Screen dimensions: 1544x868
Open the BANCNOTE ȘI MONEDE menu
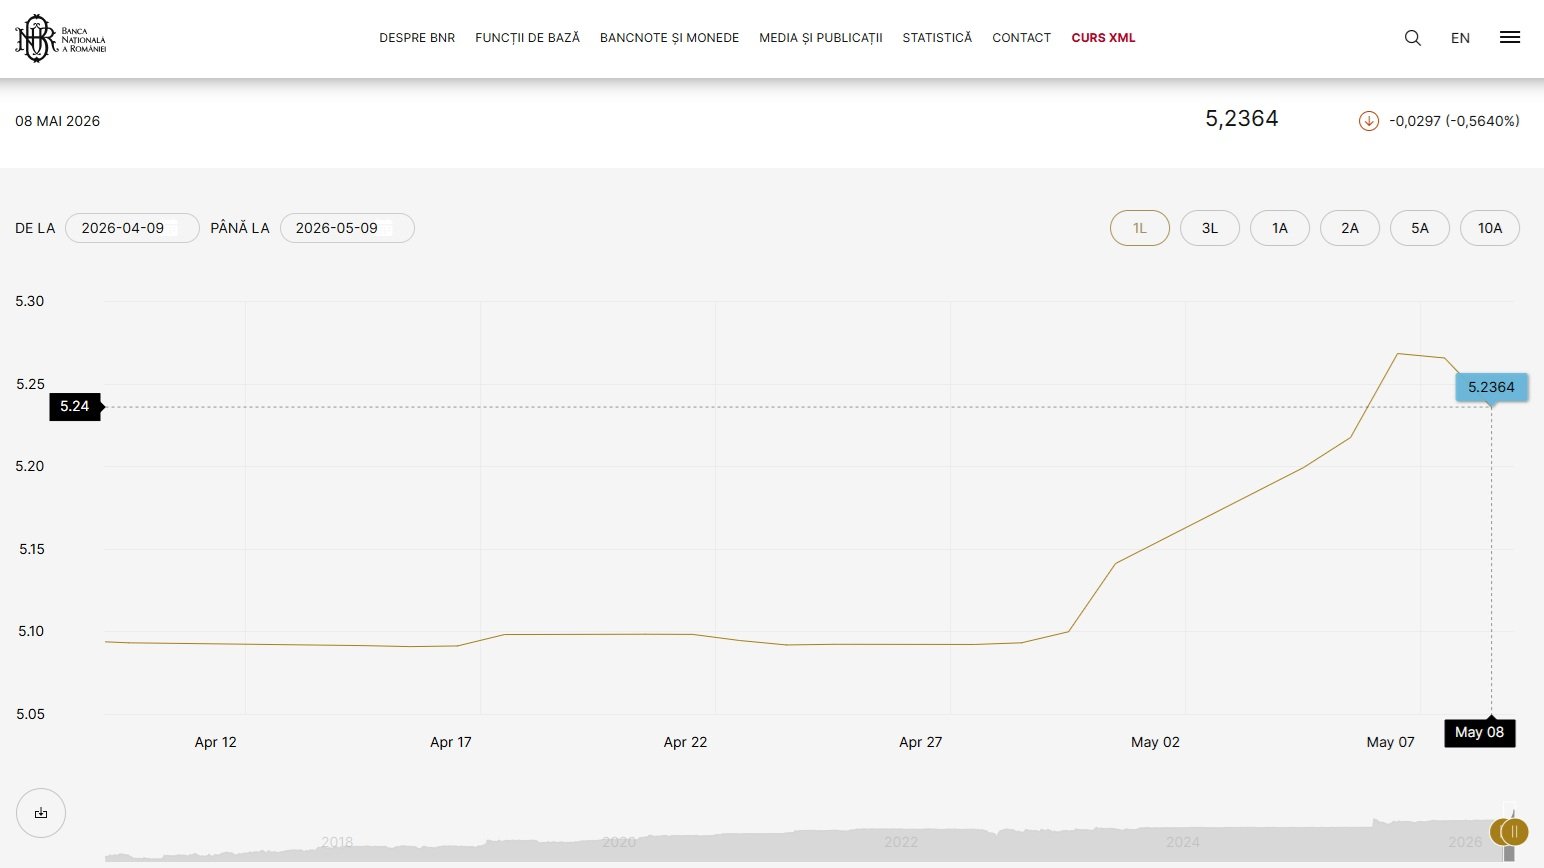click(669, 38)
